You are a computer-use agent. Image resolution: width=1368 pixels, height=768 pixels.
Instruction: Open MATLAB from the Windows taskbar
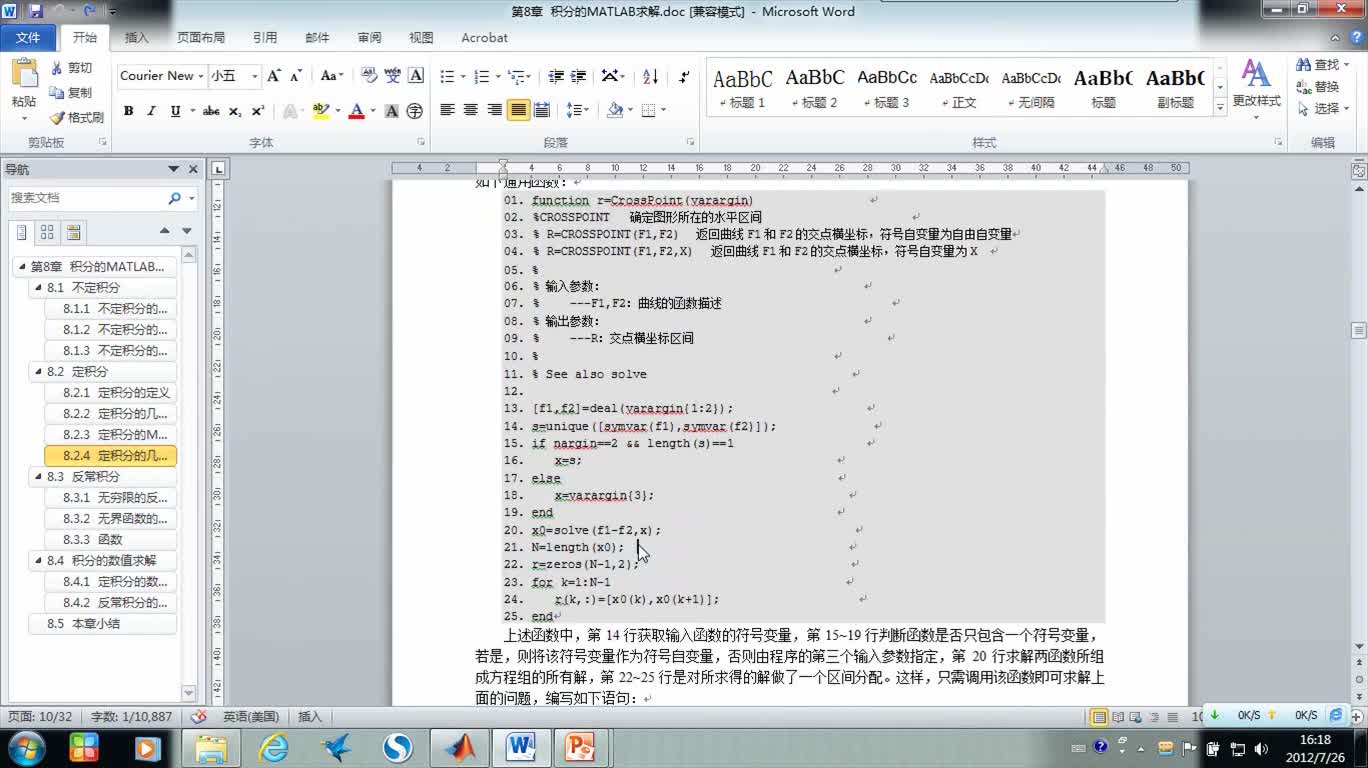462,747
